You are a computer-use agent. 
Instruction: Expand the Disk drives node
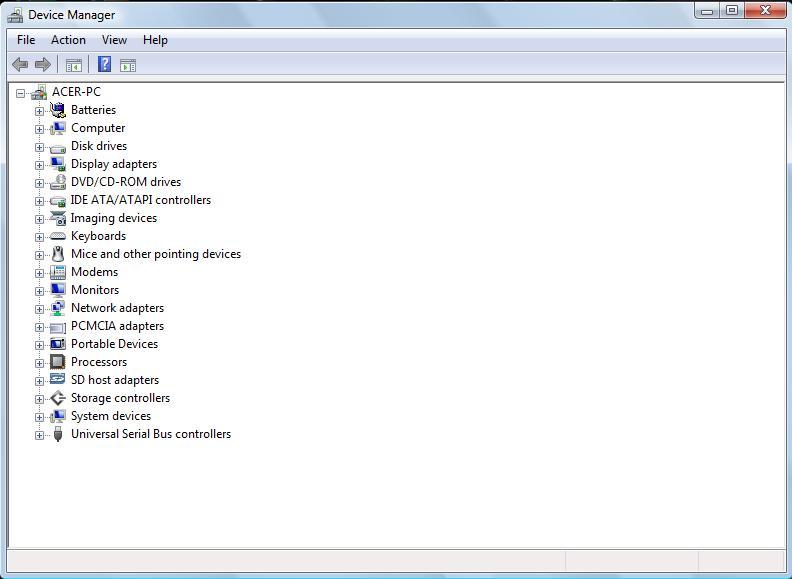(39, 146)
